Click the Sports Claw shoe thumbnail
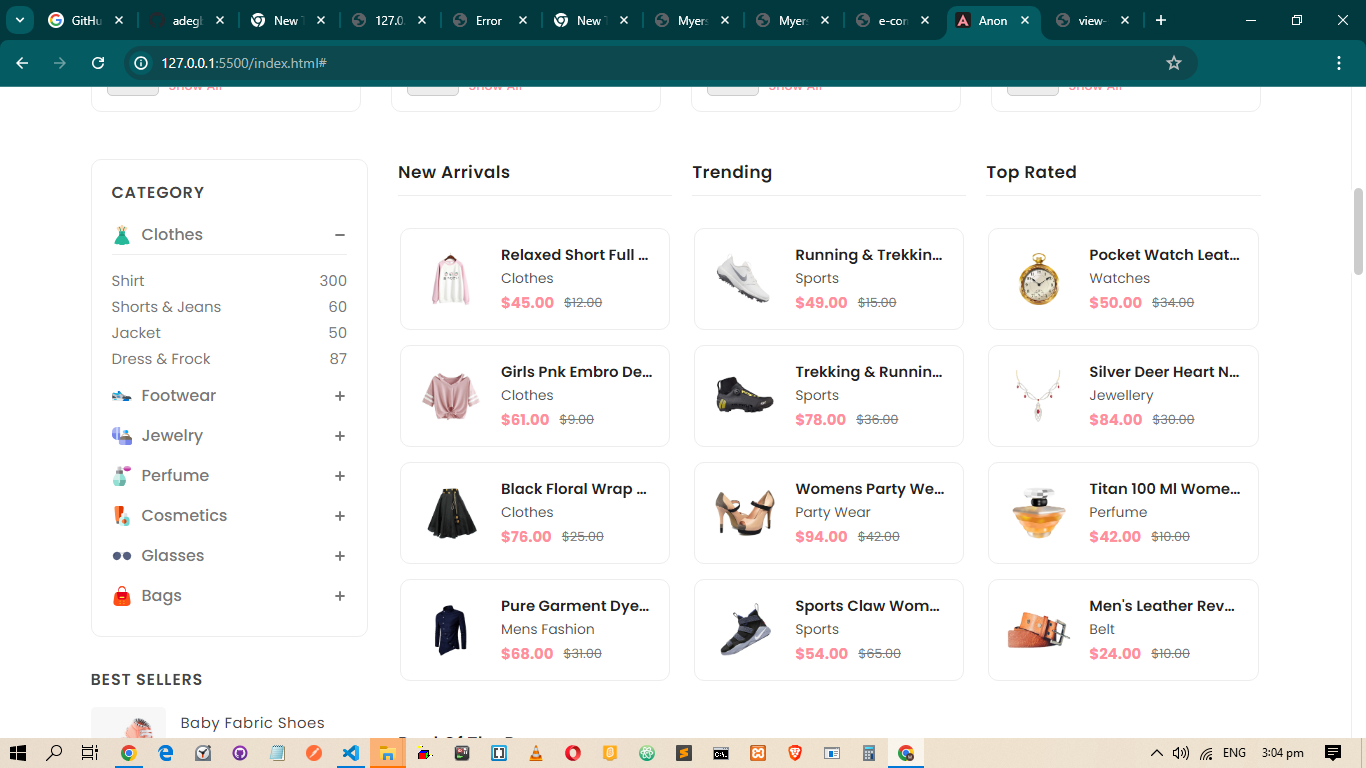 tap(744, 630)
